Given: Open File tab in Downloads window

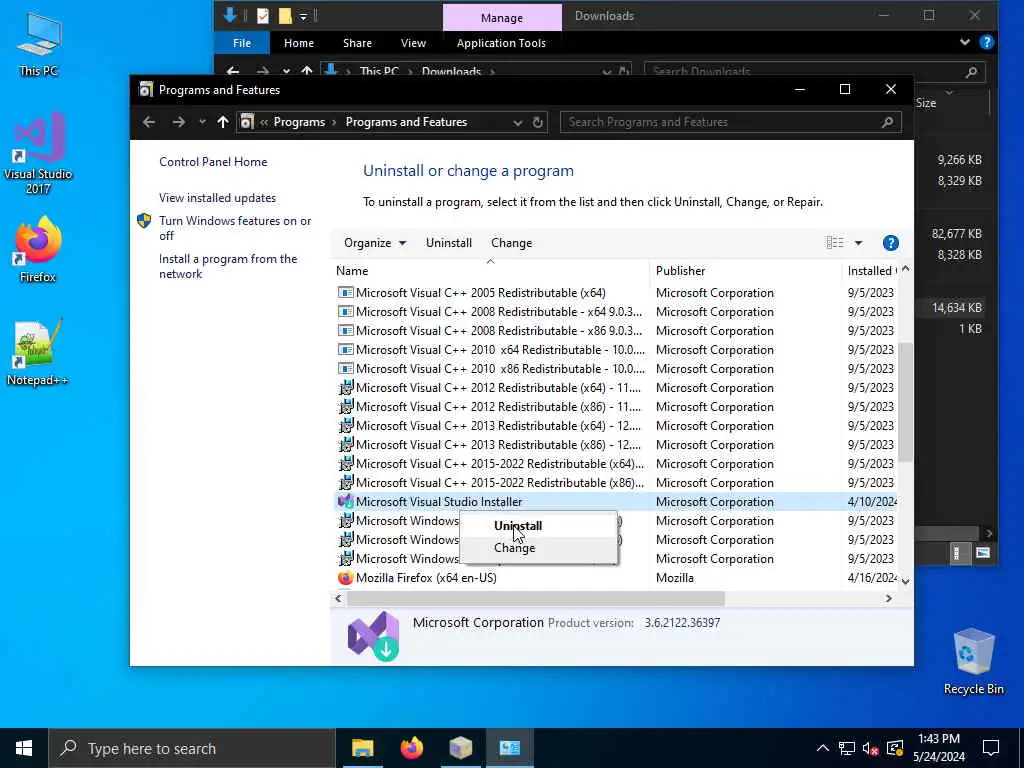Looking at the screenshot, I should click(x=242, y=43).
